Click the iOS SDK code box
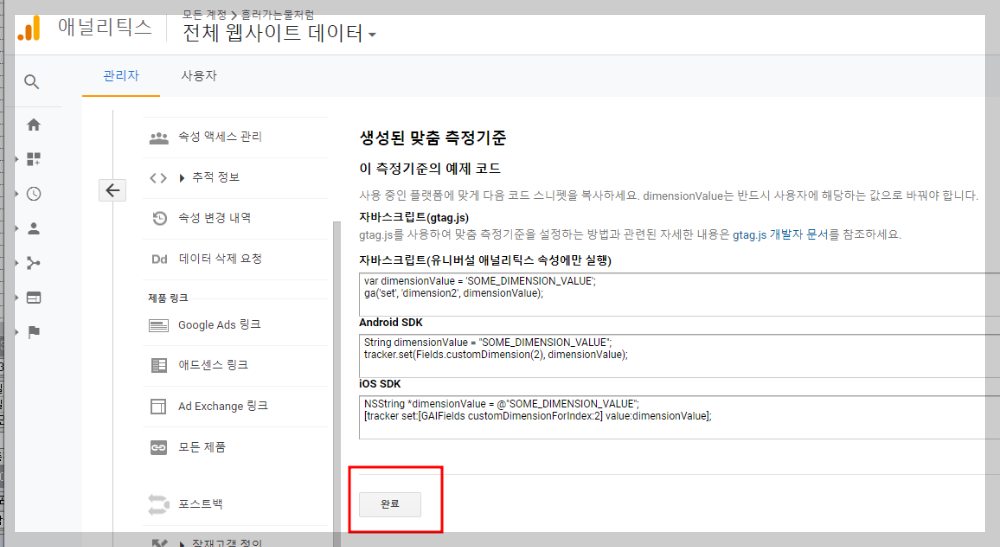Screen dimensions: 1000x547 (x=679, y=417)
